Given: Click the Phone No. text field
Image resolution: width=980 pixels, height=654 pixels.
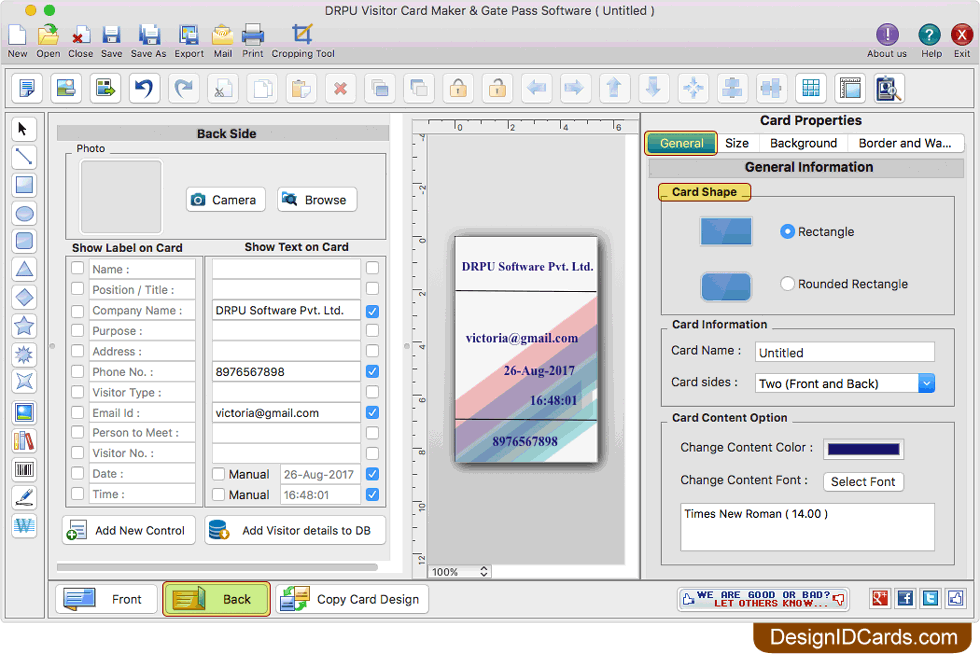Looking at the screenshot, I should coord(286,371).
